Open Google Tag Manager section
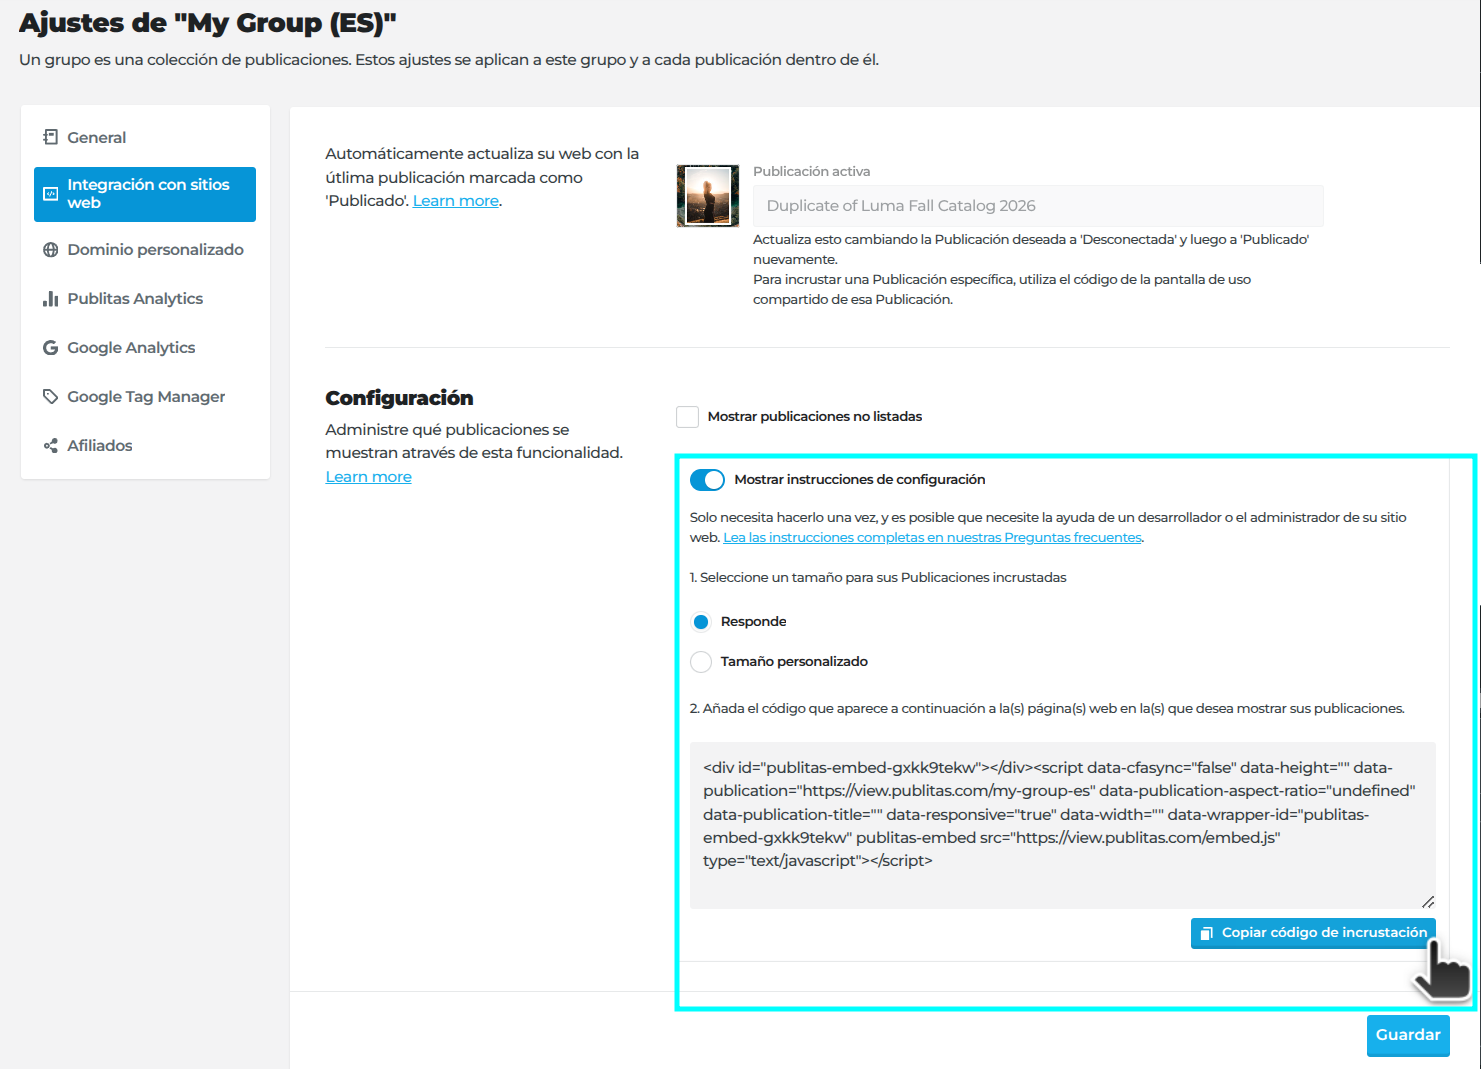Viewport: 1481px width, 1069px height. coord(145,397)
